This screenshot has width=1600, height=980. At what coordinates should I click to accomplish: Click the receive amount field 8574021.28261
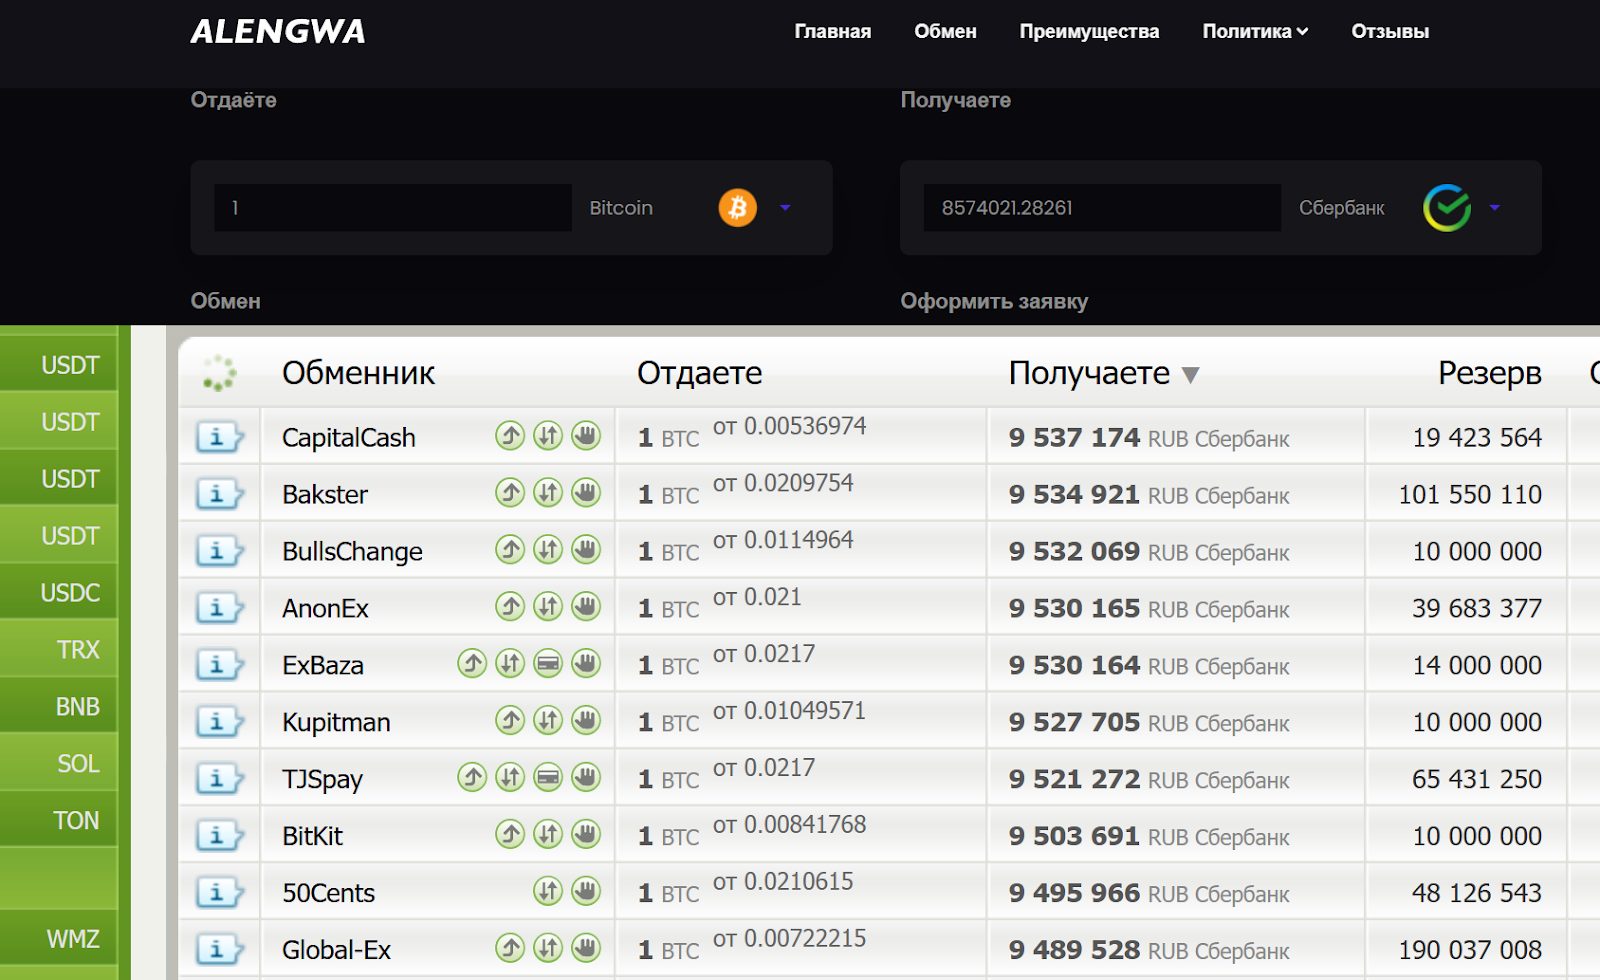[1102, 208]
